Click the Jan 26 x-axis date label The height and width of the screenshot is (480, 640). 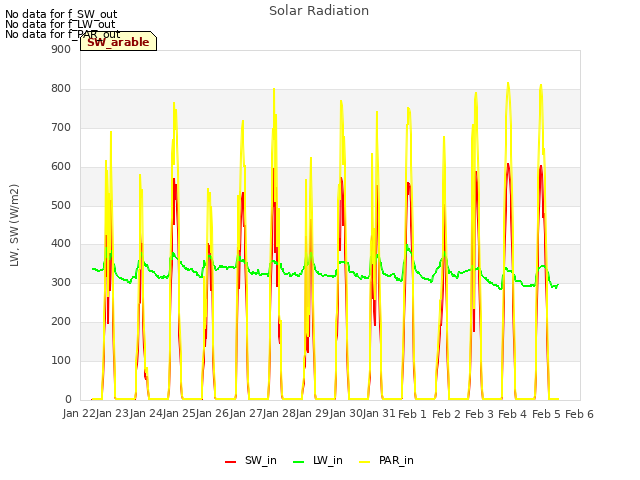212,413
